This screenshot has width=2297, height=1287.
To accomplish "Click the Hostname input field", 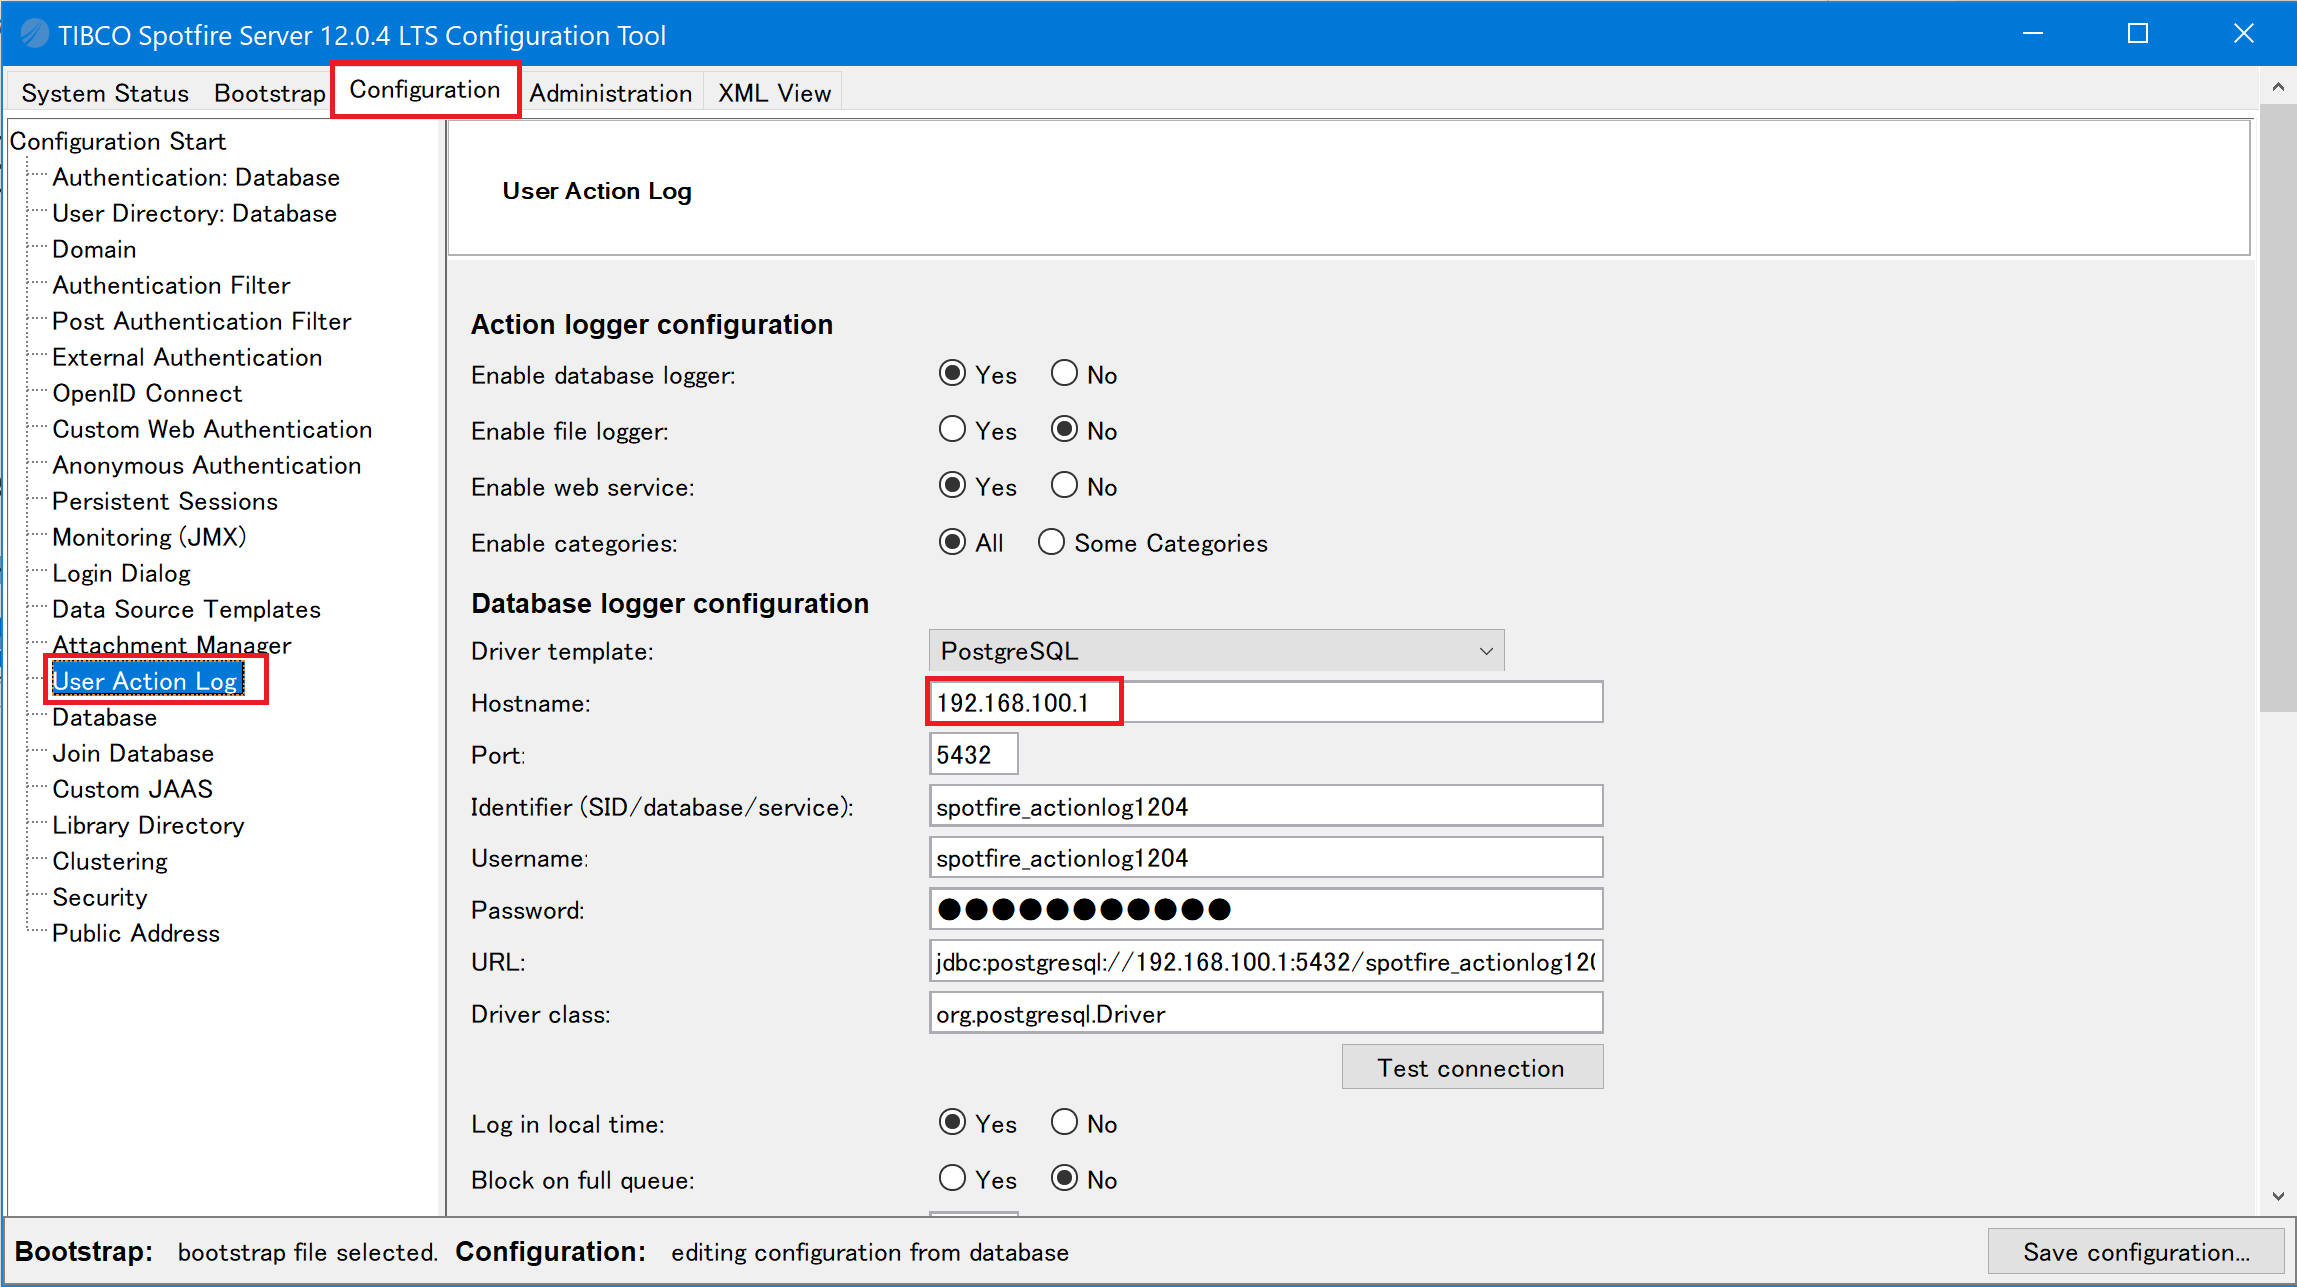I will click(x=1266, y=702).
